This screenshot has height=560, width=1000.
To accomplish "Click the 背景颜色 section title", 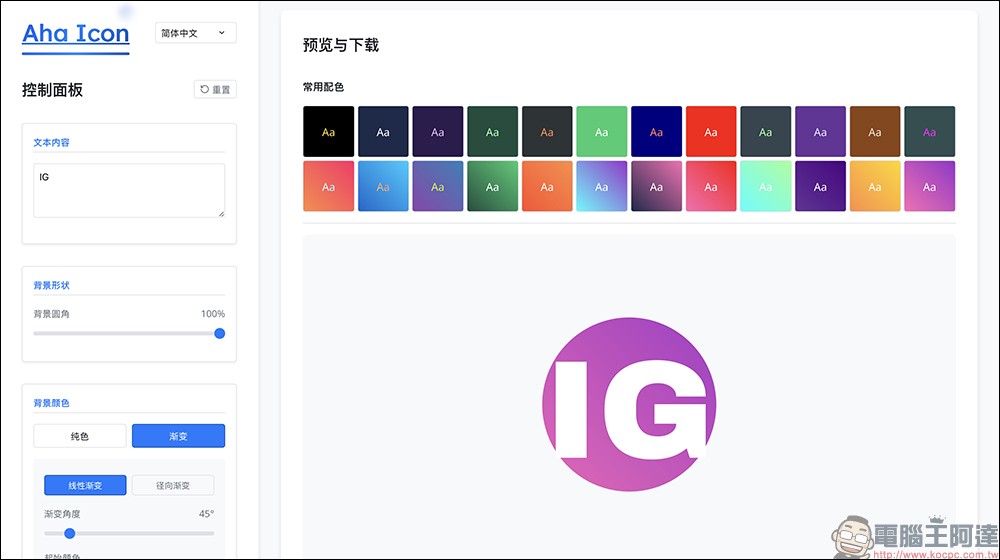I will coord(52,403).
